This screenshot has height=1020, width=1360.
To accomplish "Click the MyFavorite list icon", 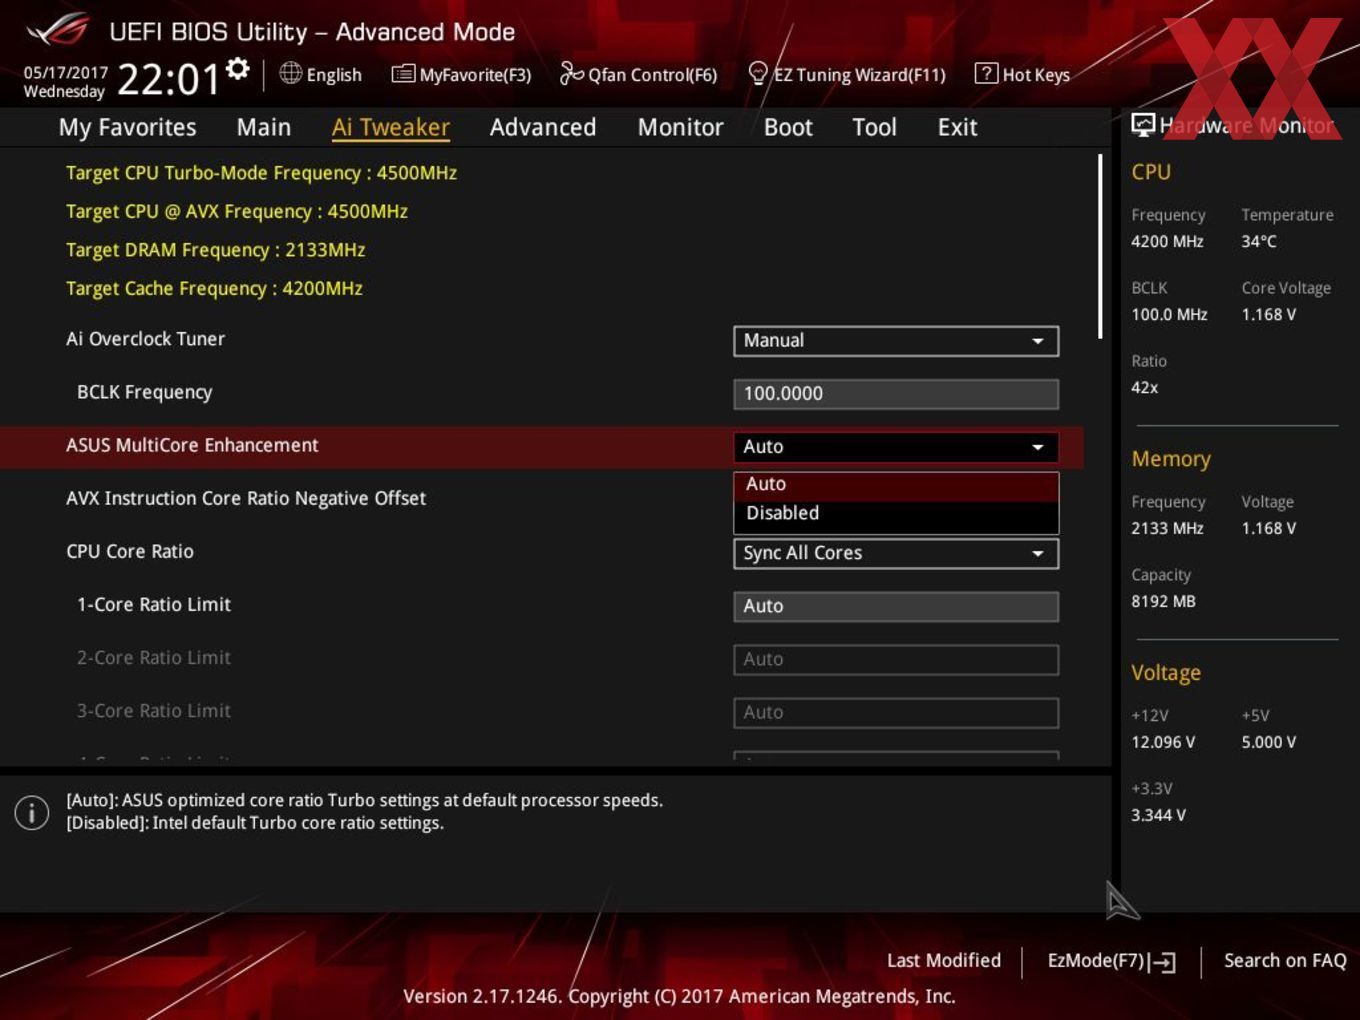I will (x=403, y=74).
